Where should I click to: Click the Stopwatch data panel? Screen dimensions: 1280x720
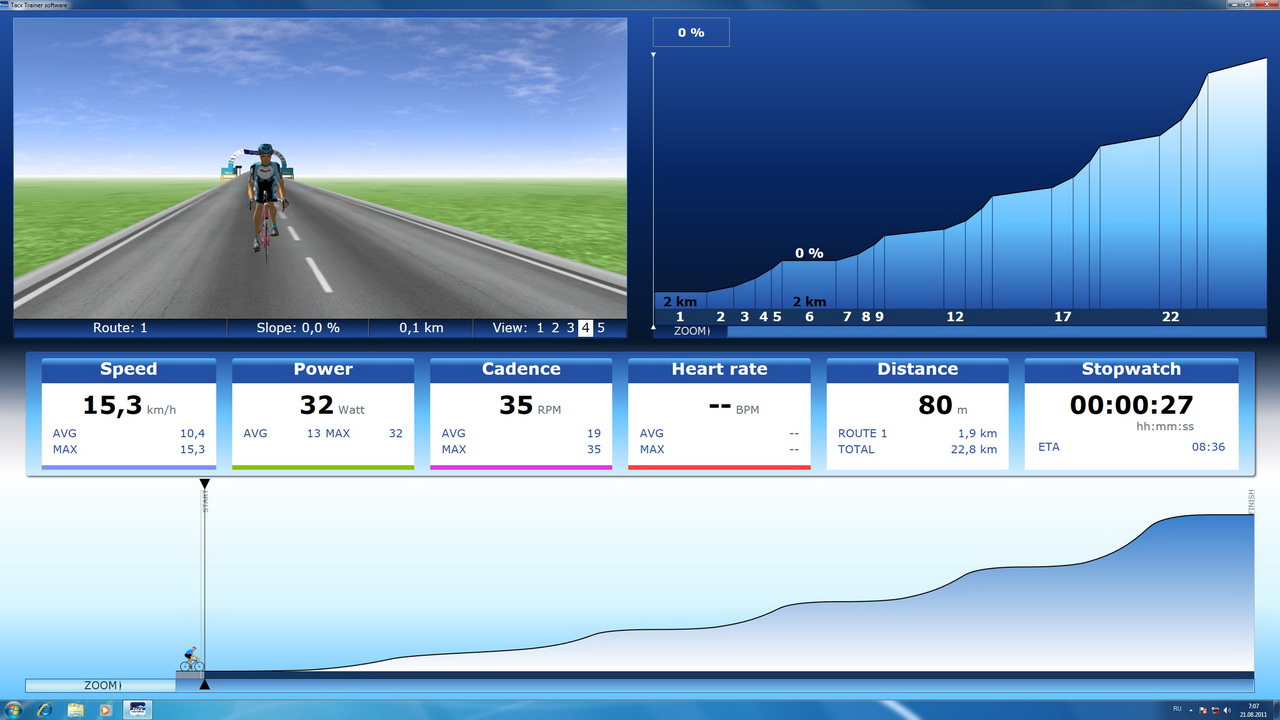(x=1131, y=413)
